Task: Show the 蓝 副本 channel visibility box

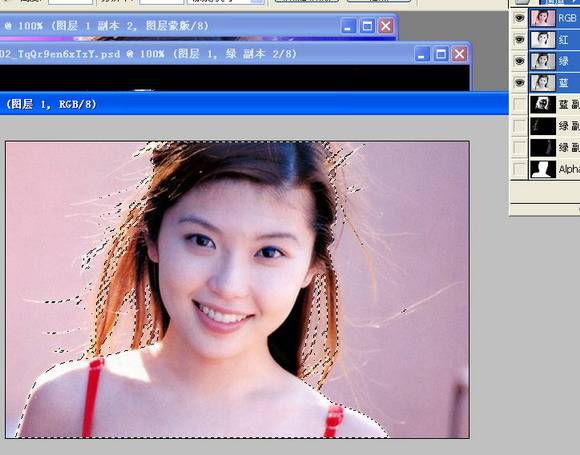Action: [x=520, y=104]
